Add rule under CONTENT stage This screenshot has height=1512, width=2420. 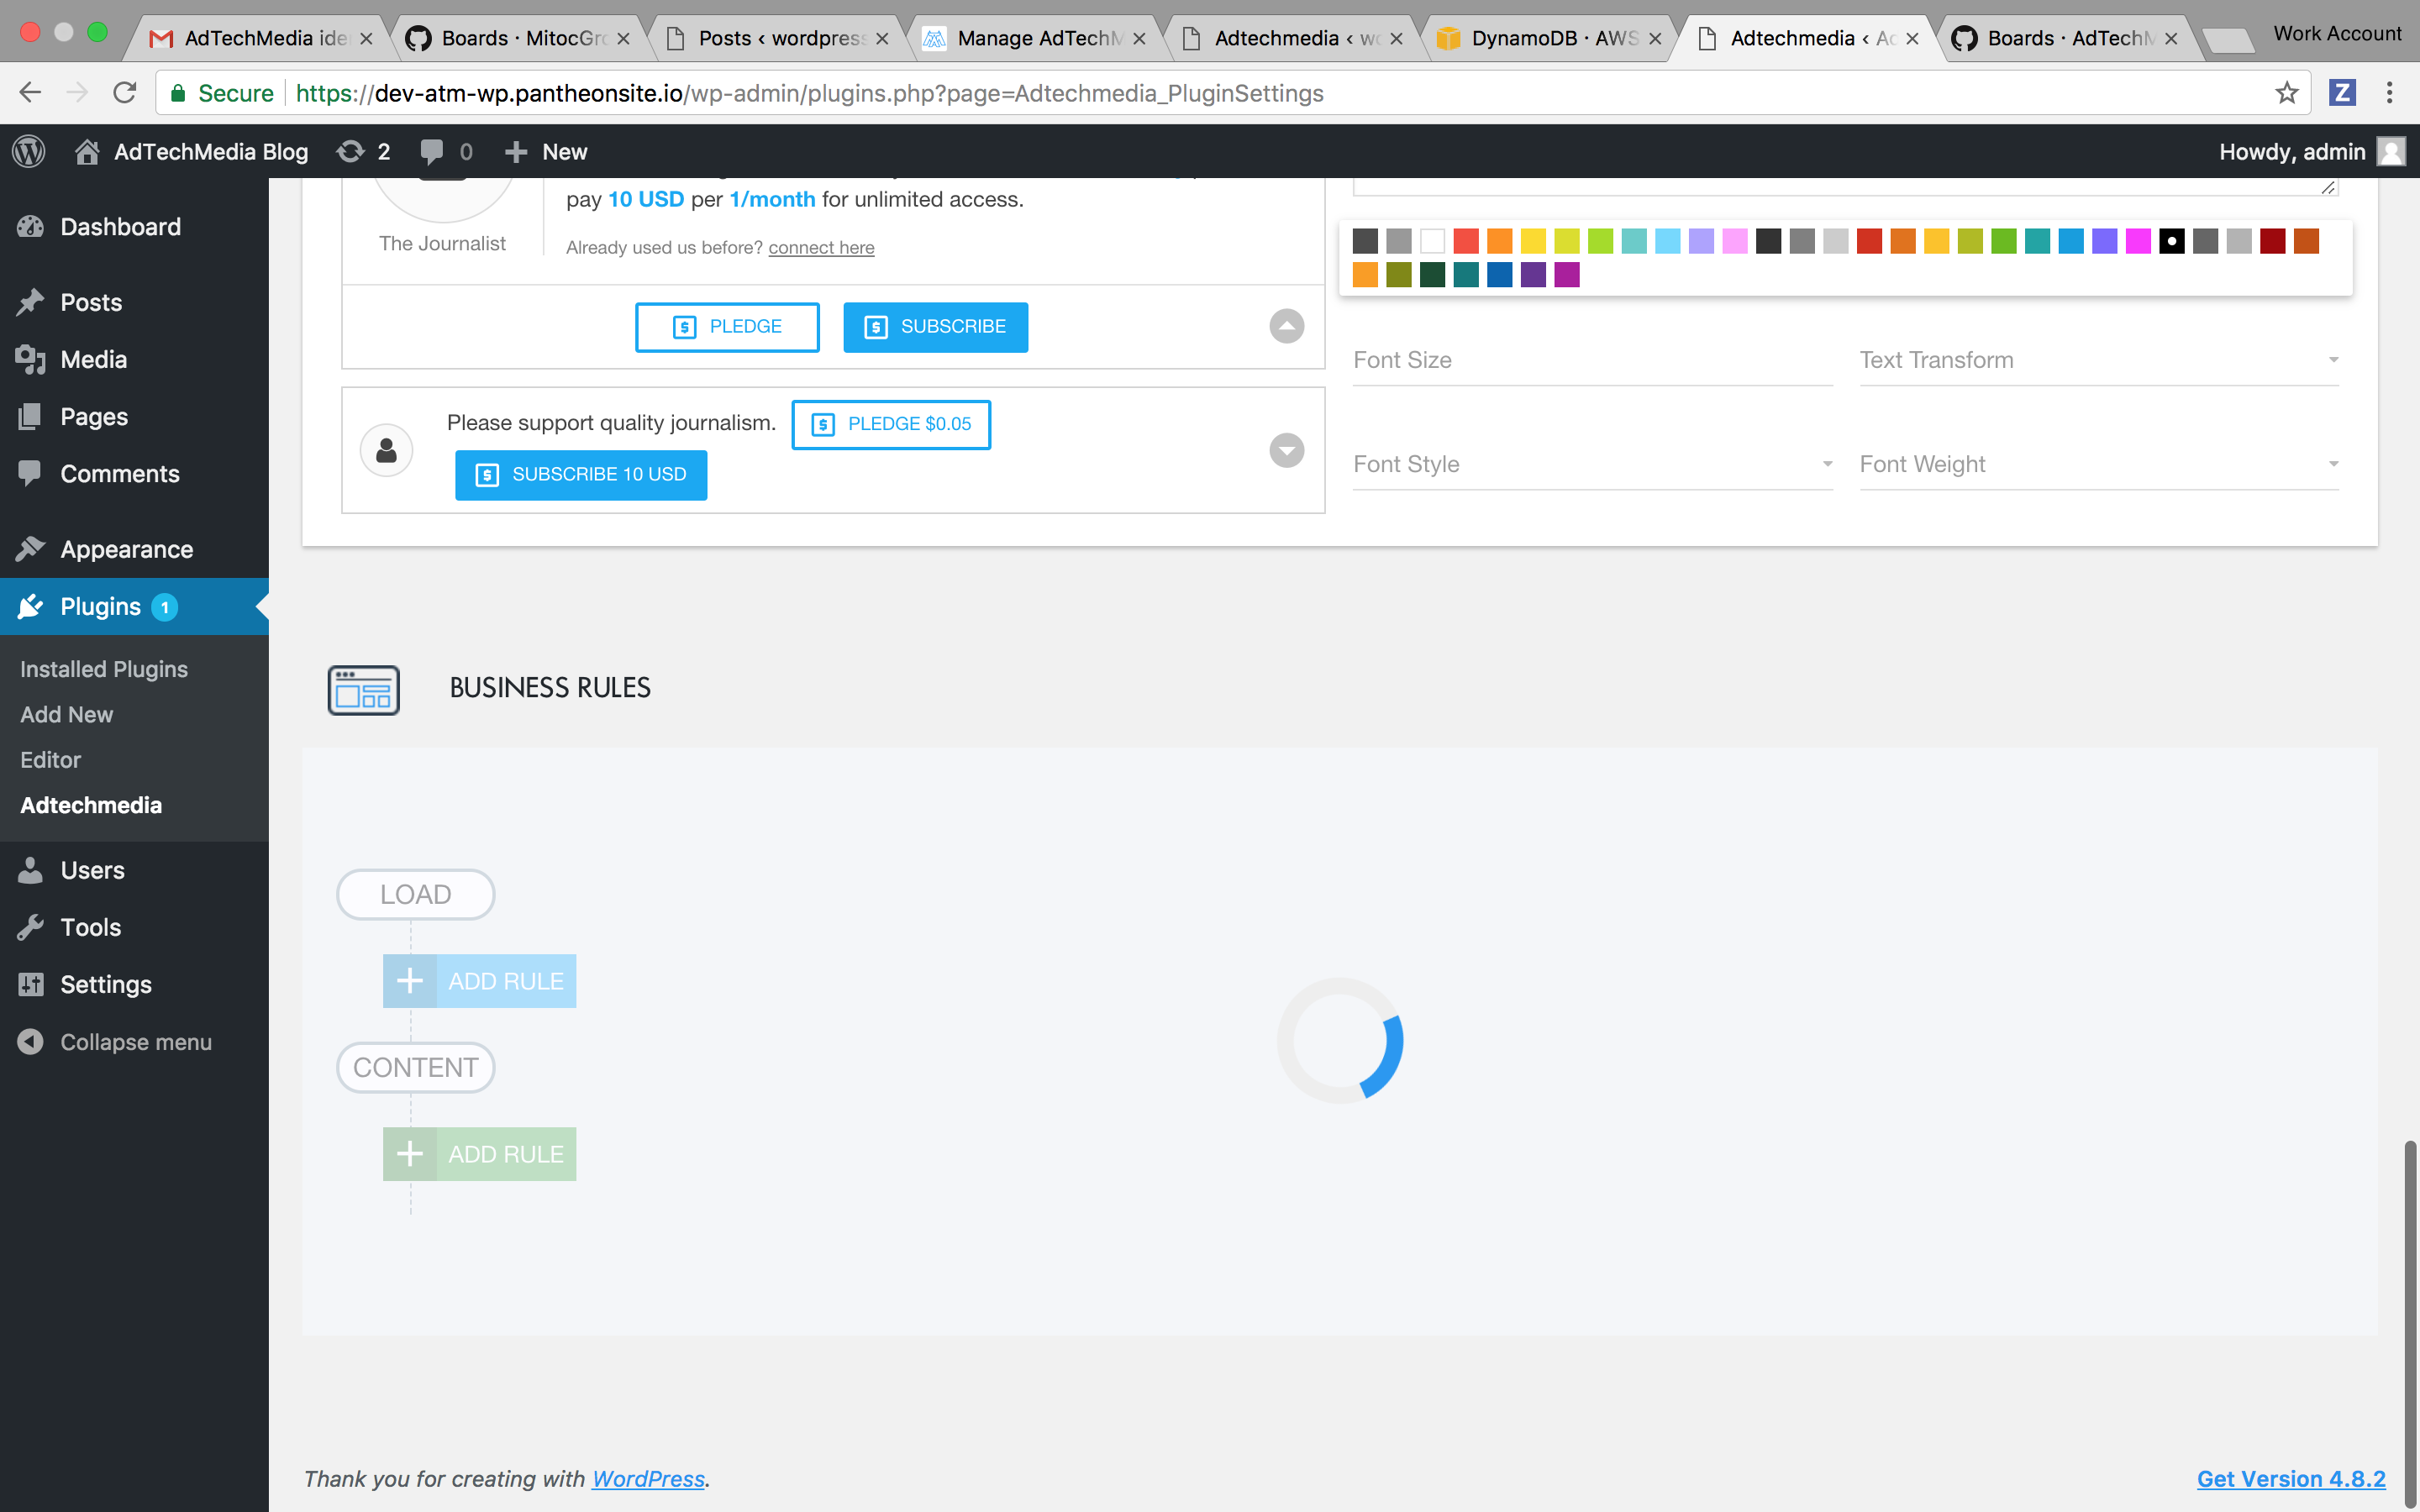click(479, 1154)
